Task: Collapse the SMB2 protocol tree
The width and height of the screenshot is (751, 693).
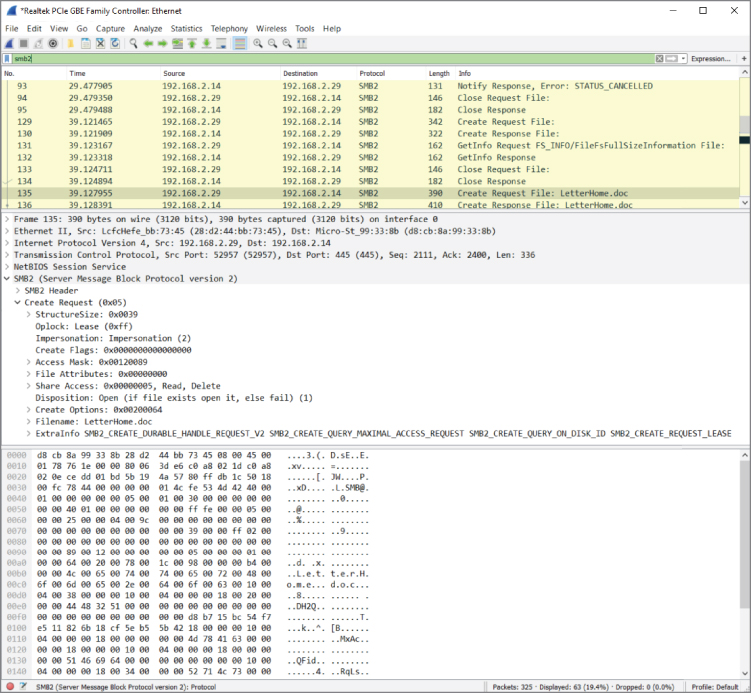Action: click(x=7, y=279)
